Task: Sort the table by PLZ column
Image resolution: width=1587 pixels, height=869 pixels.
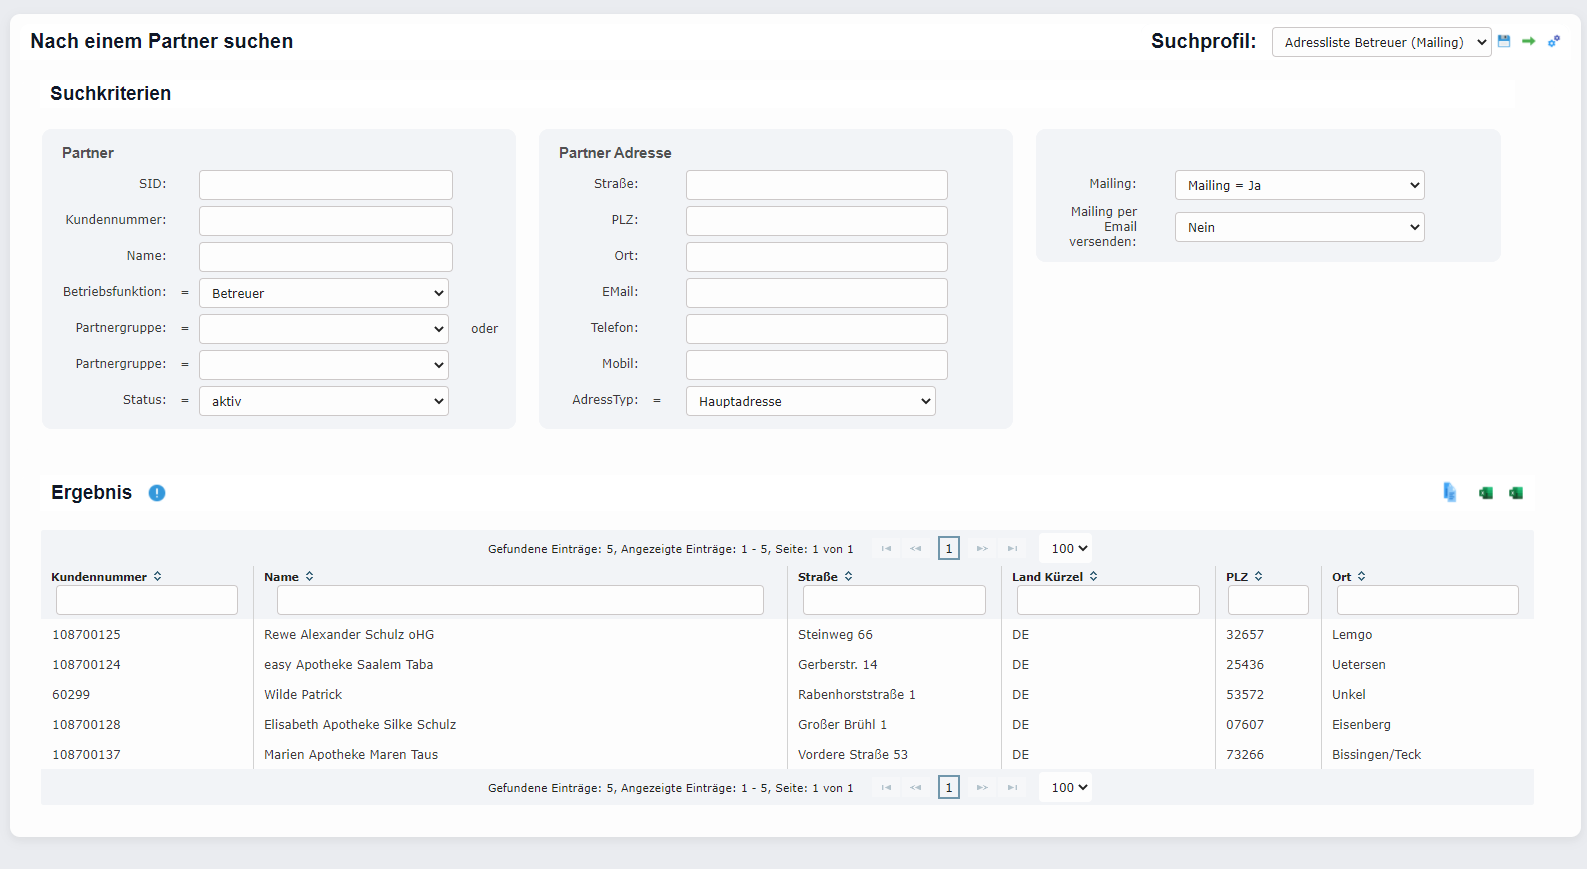Action: [x=1258, y=577]
